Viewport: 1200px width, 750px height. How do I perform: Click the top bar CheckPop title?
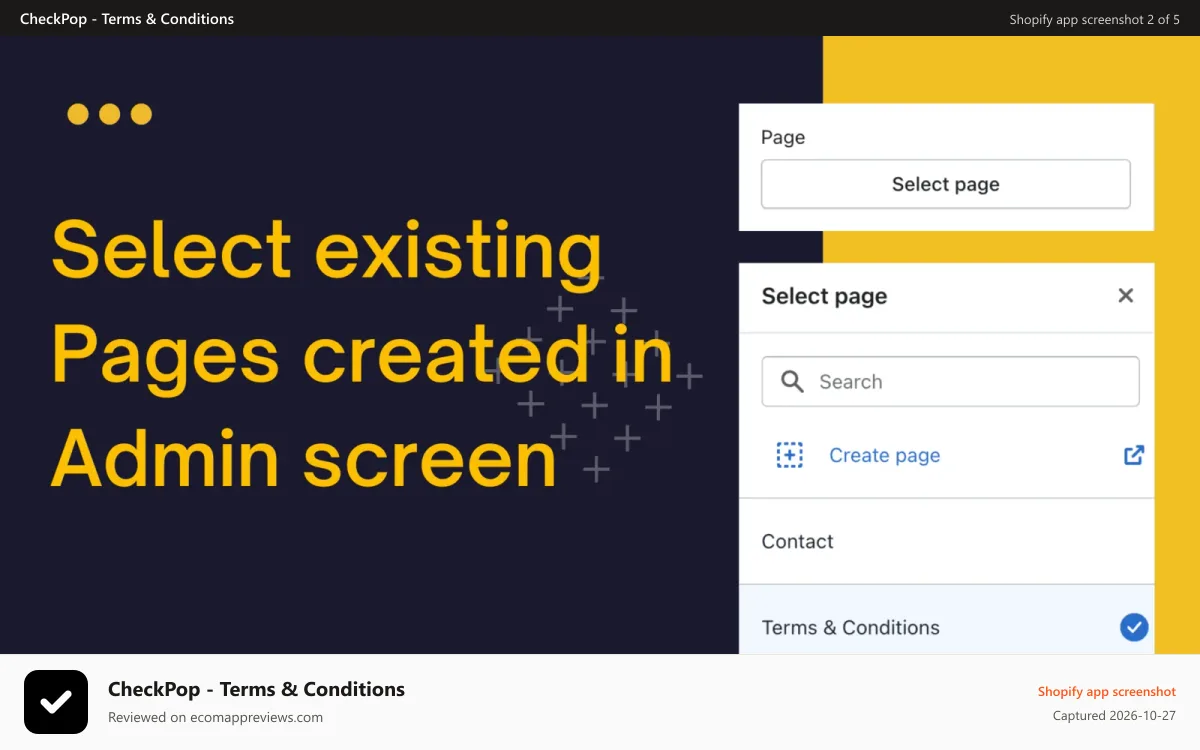point(127,18)
